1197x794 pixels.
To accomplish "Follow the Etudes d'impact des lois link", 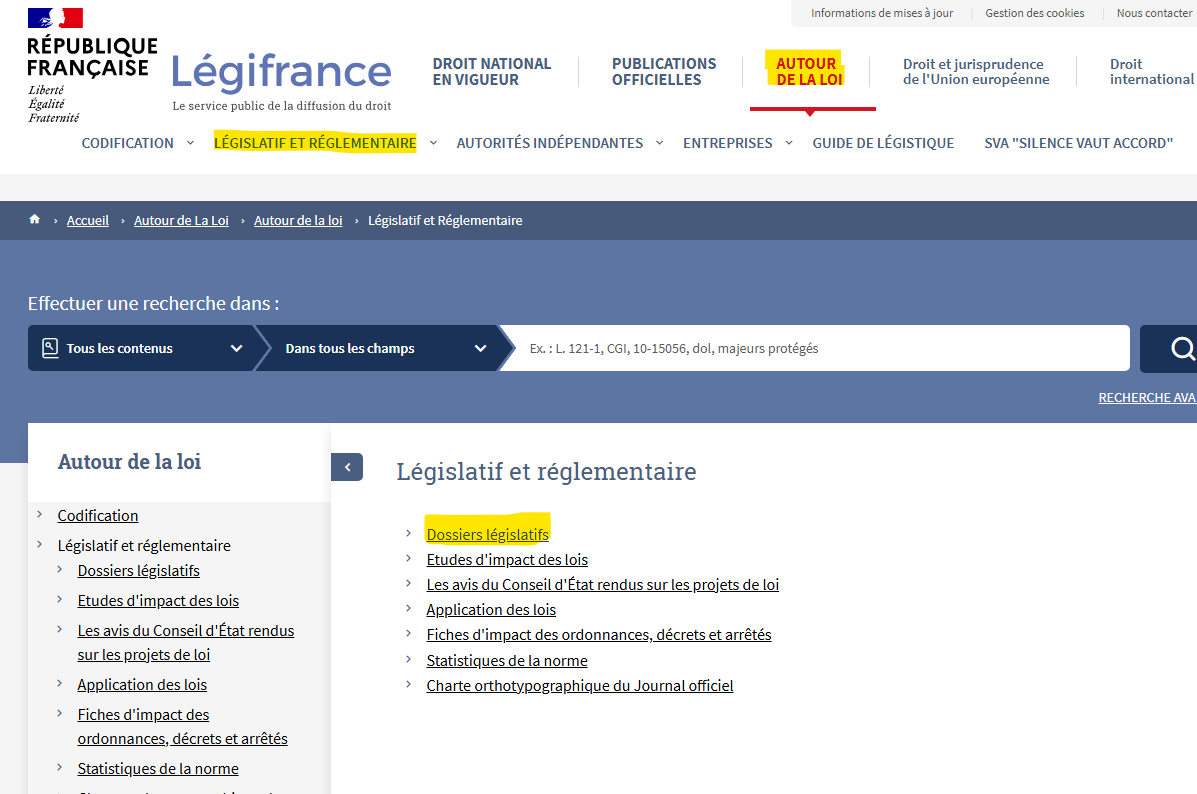I will click(x=507, y=559).
